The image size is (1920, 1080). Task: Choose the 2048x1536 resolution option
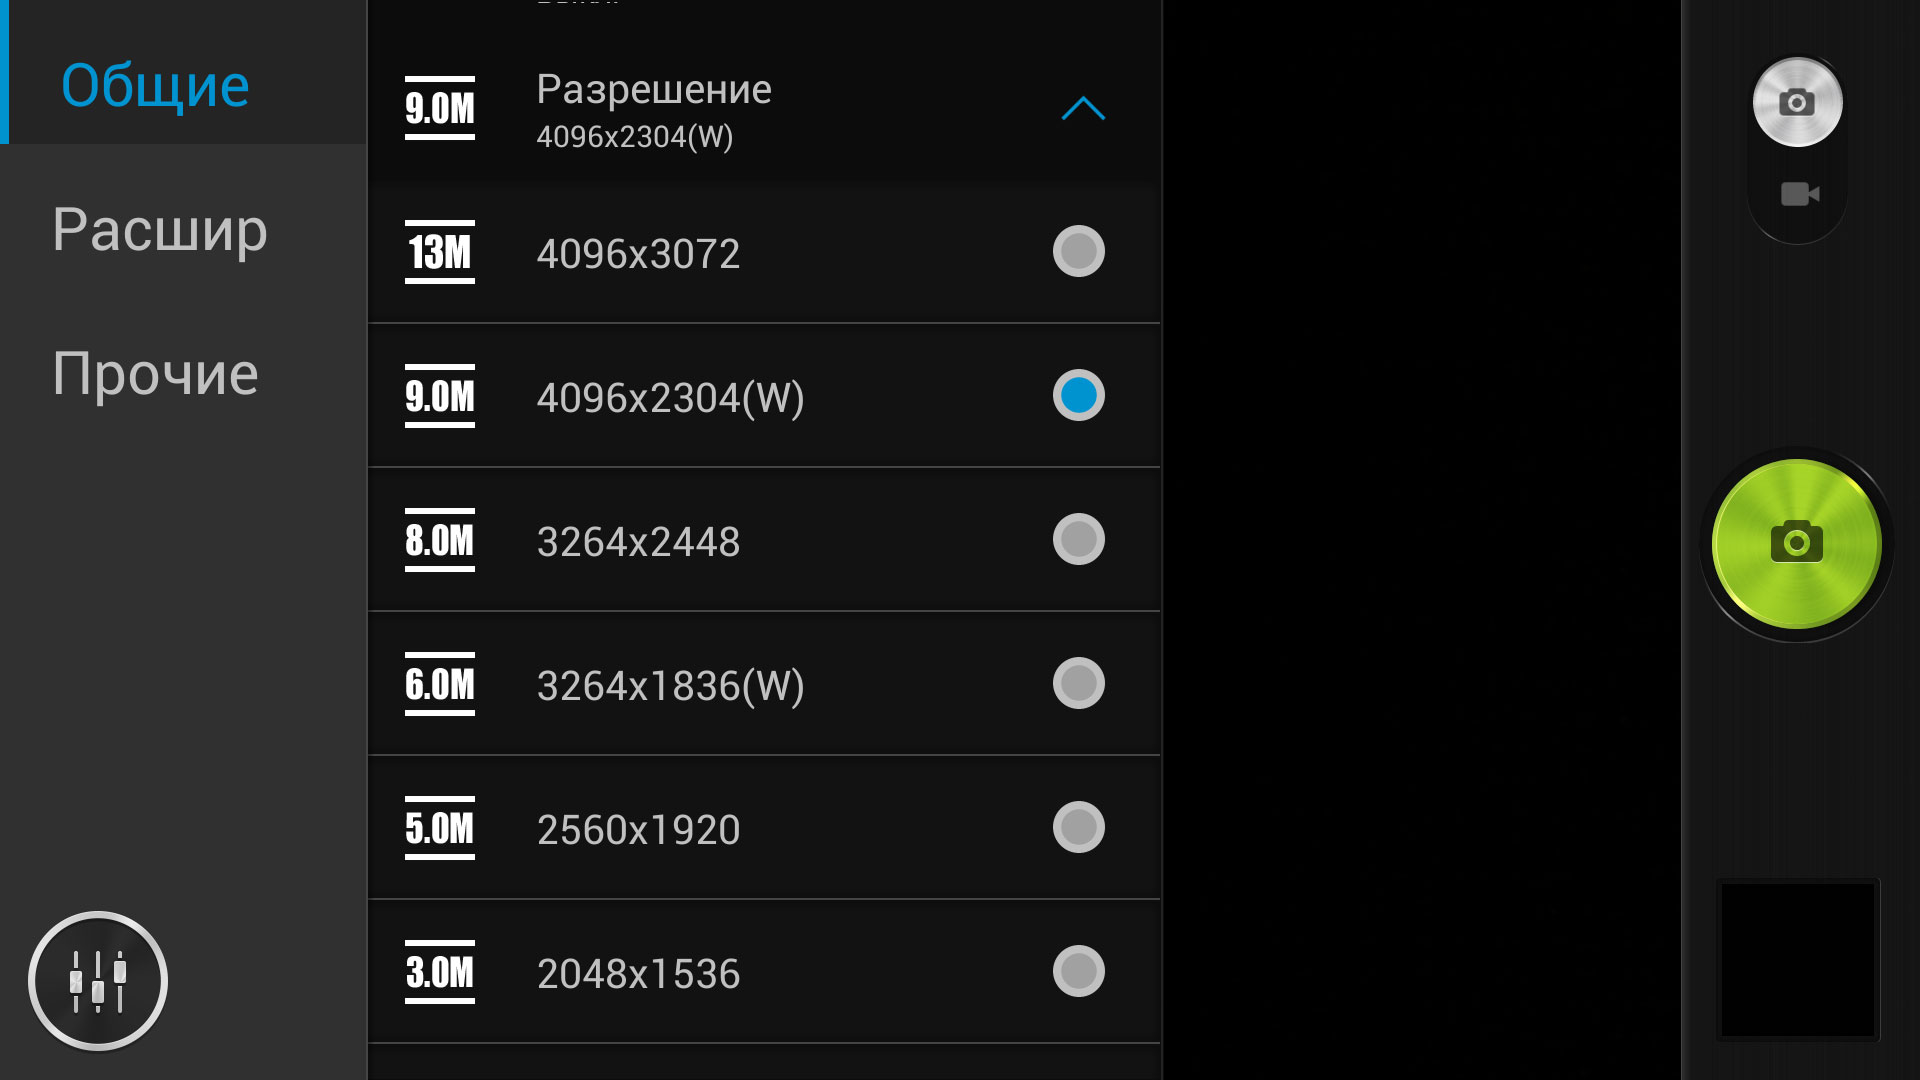764,972
